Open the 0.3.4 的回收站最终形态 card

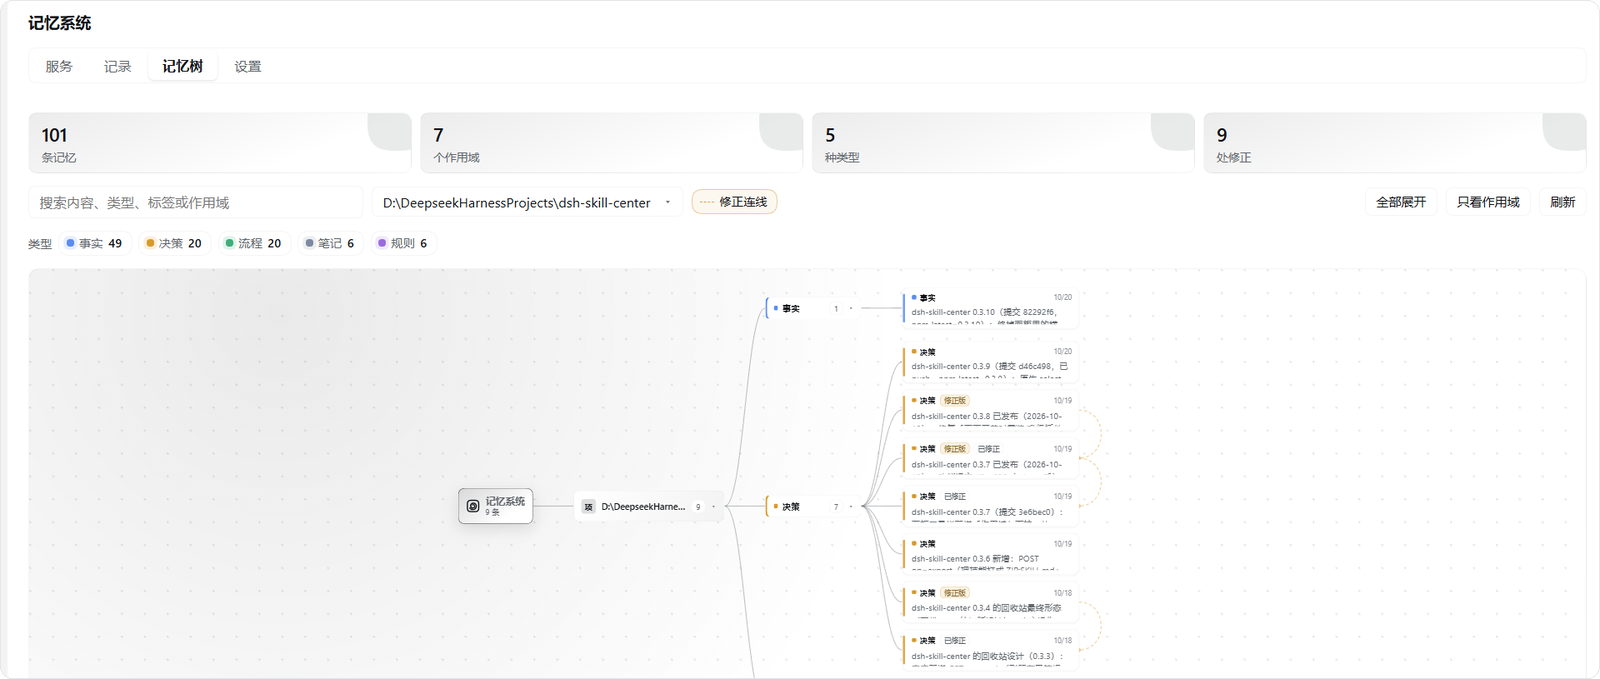(991, 603)
